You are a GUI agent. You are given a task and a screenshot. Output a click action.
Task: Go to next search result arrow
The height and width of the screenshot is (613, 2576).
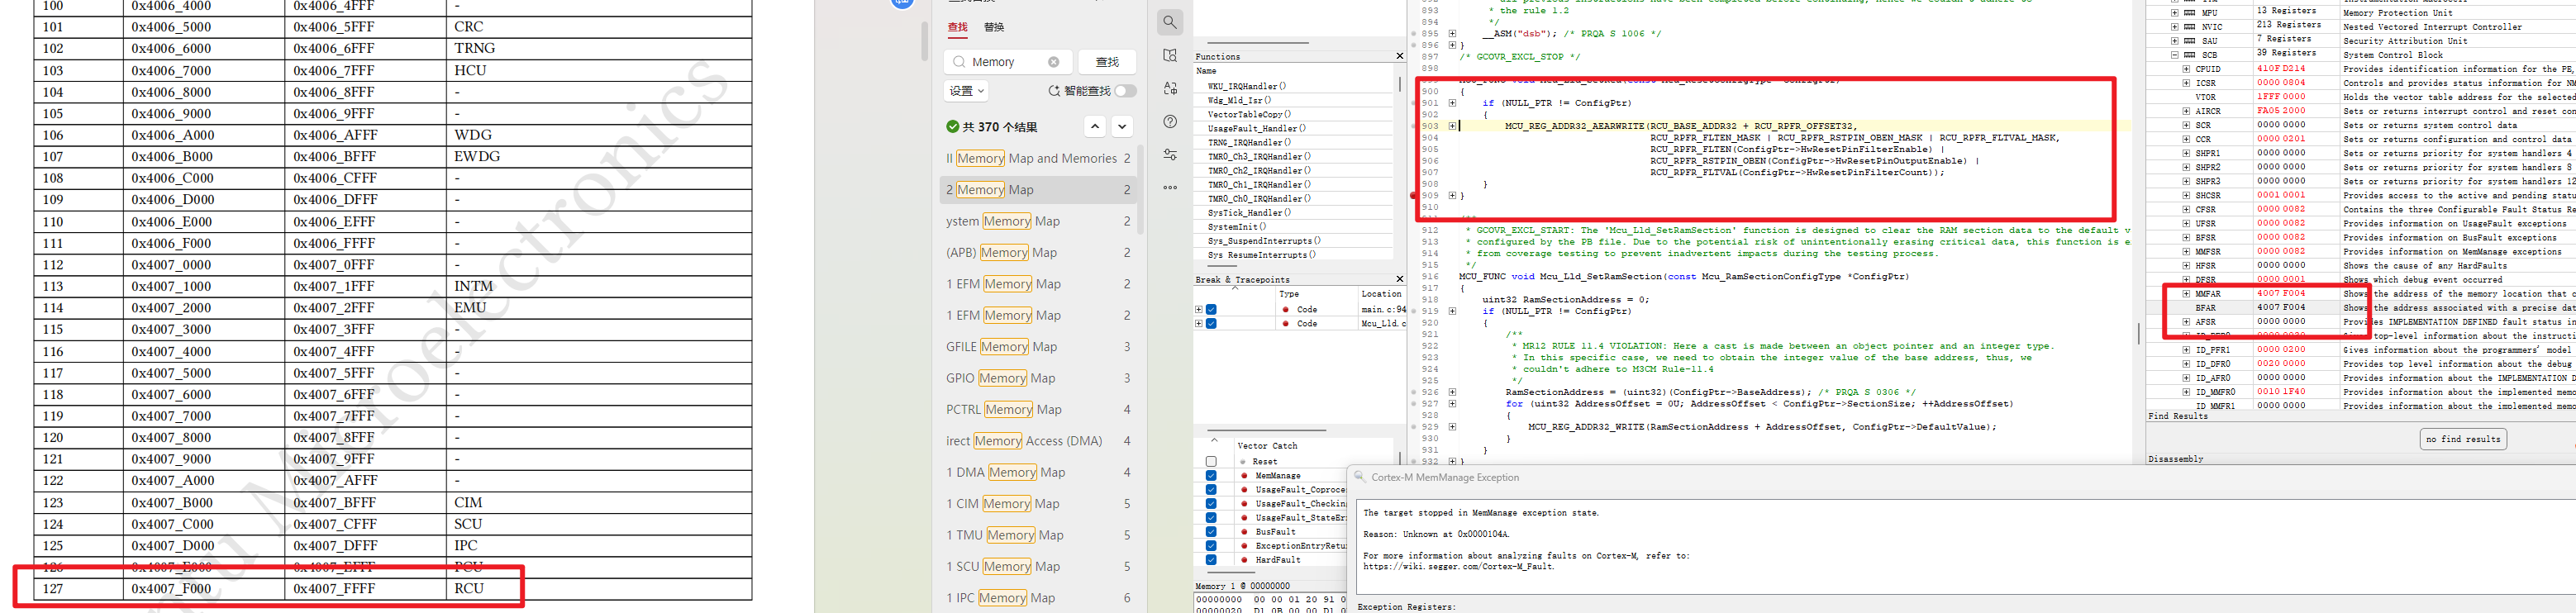click(x=1122, y=126)
